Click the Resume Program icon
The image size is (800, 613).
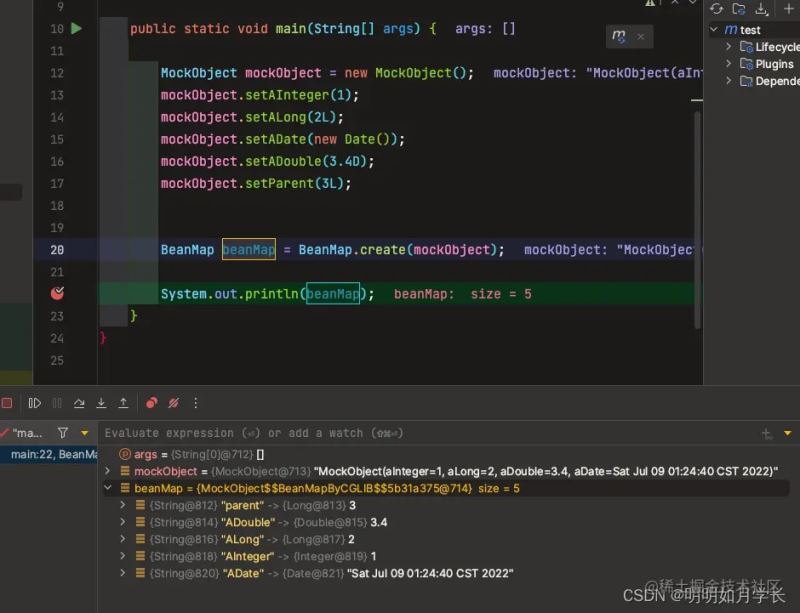(35, 403)
